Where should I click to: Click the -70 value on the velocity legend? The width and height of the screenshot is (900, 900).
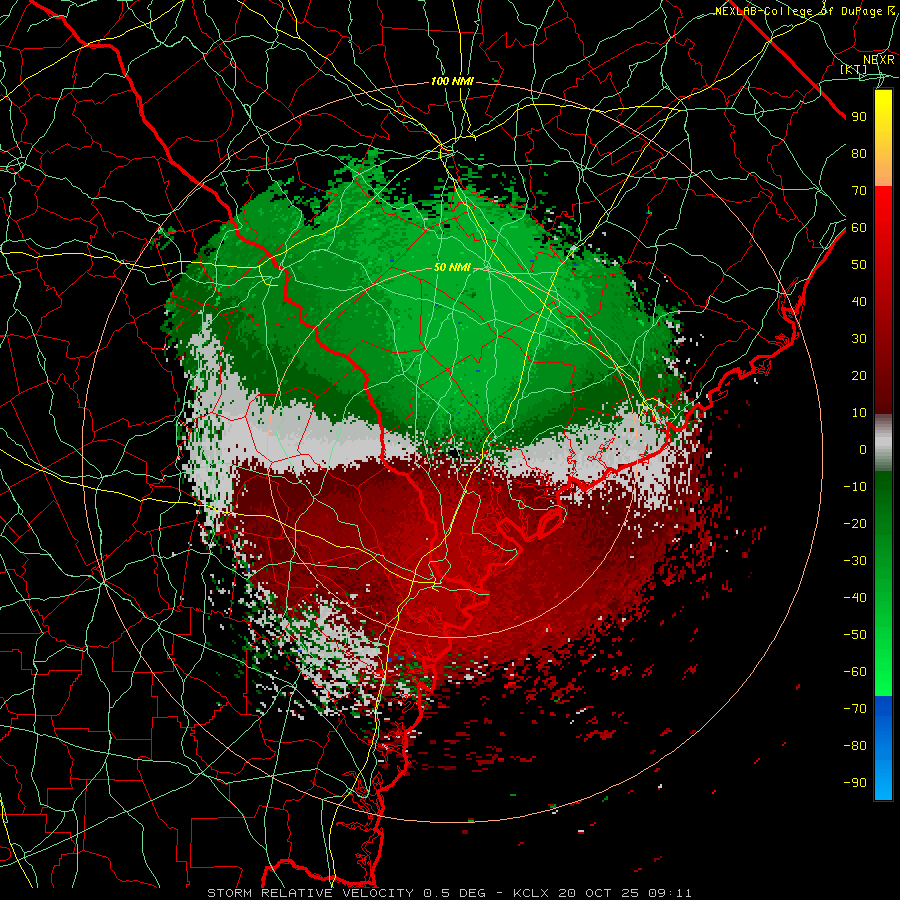(x=855, y=709)
